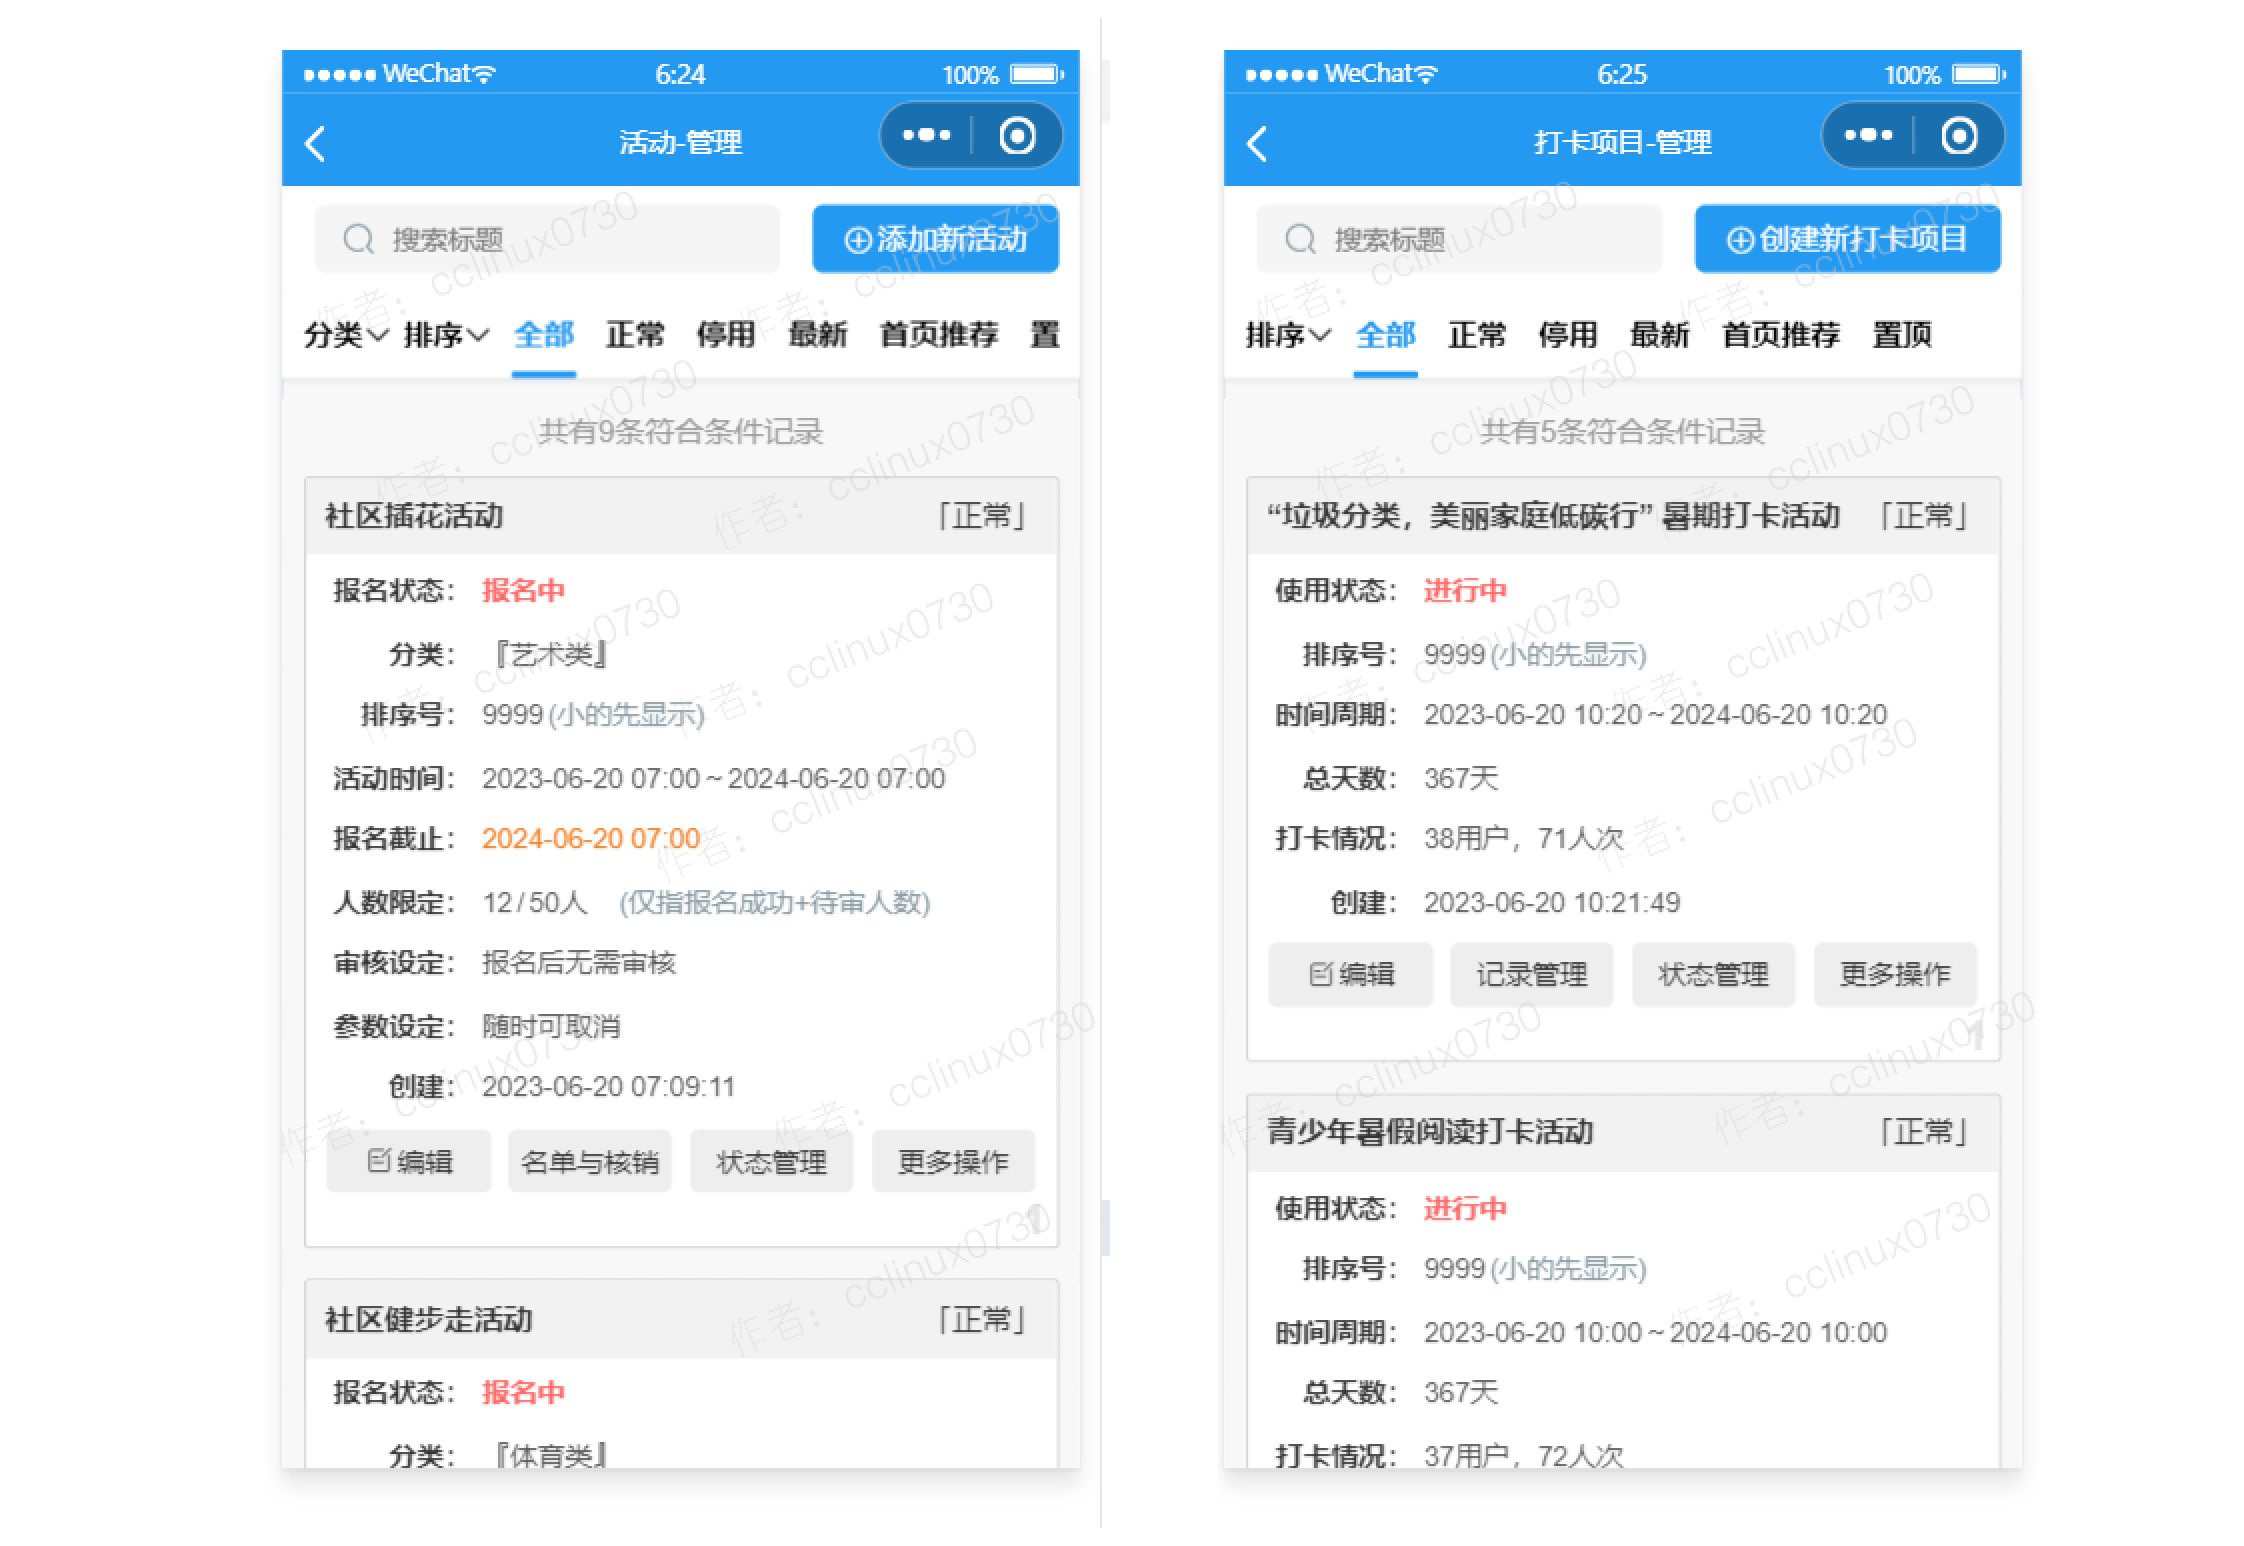This screenshot has height=1546, width=2244.
Task: Click 编辑 on 垃圾分类 打卡活动 card
Action: pyautogui.click(x=1351, y=974)
